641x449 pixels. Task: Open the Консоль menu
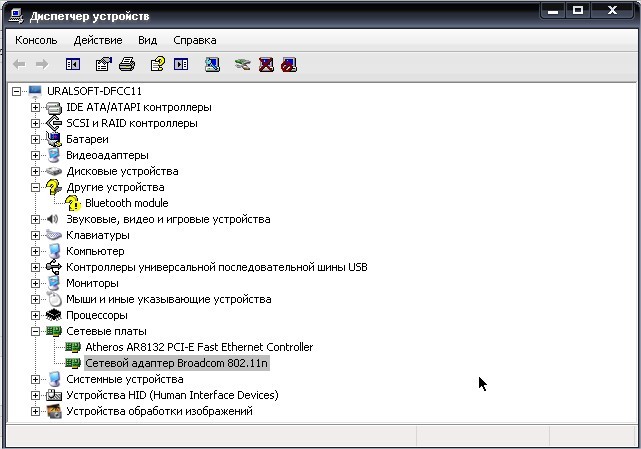tap(36, 40)
